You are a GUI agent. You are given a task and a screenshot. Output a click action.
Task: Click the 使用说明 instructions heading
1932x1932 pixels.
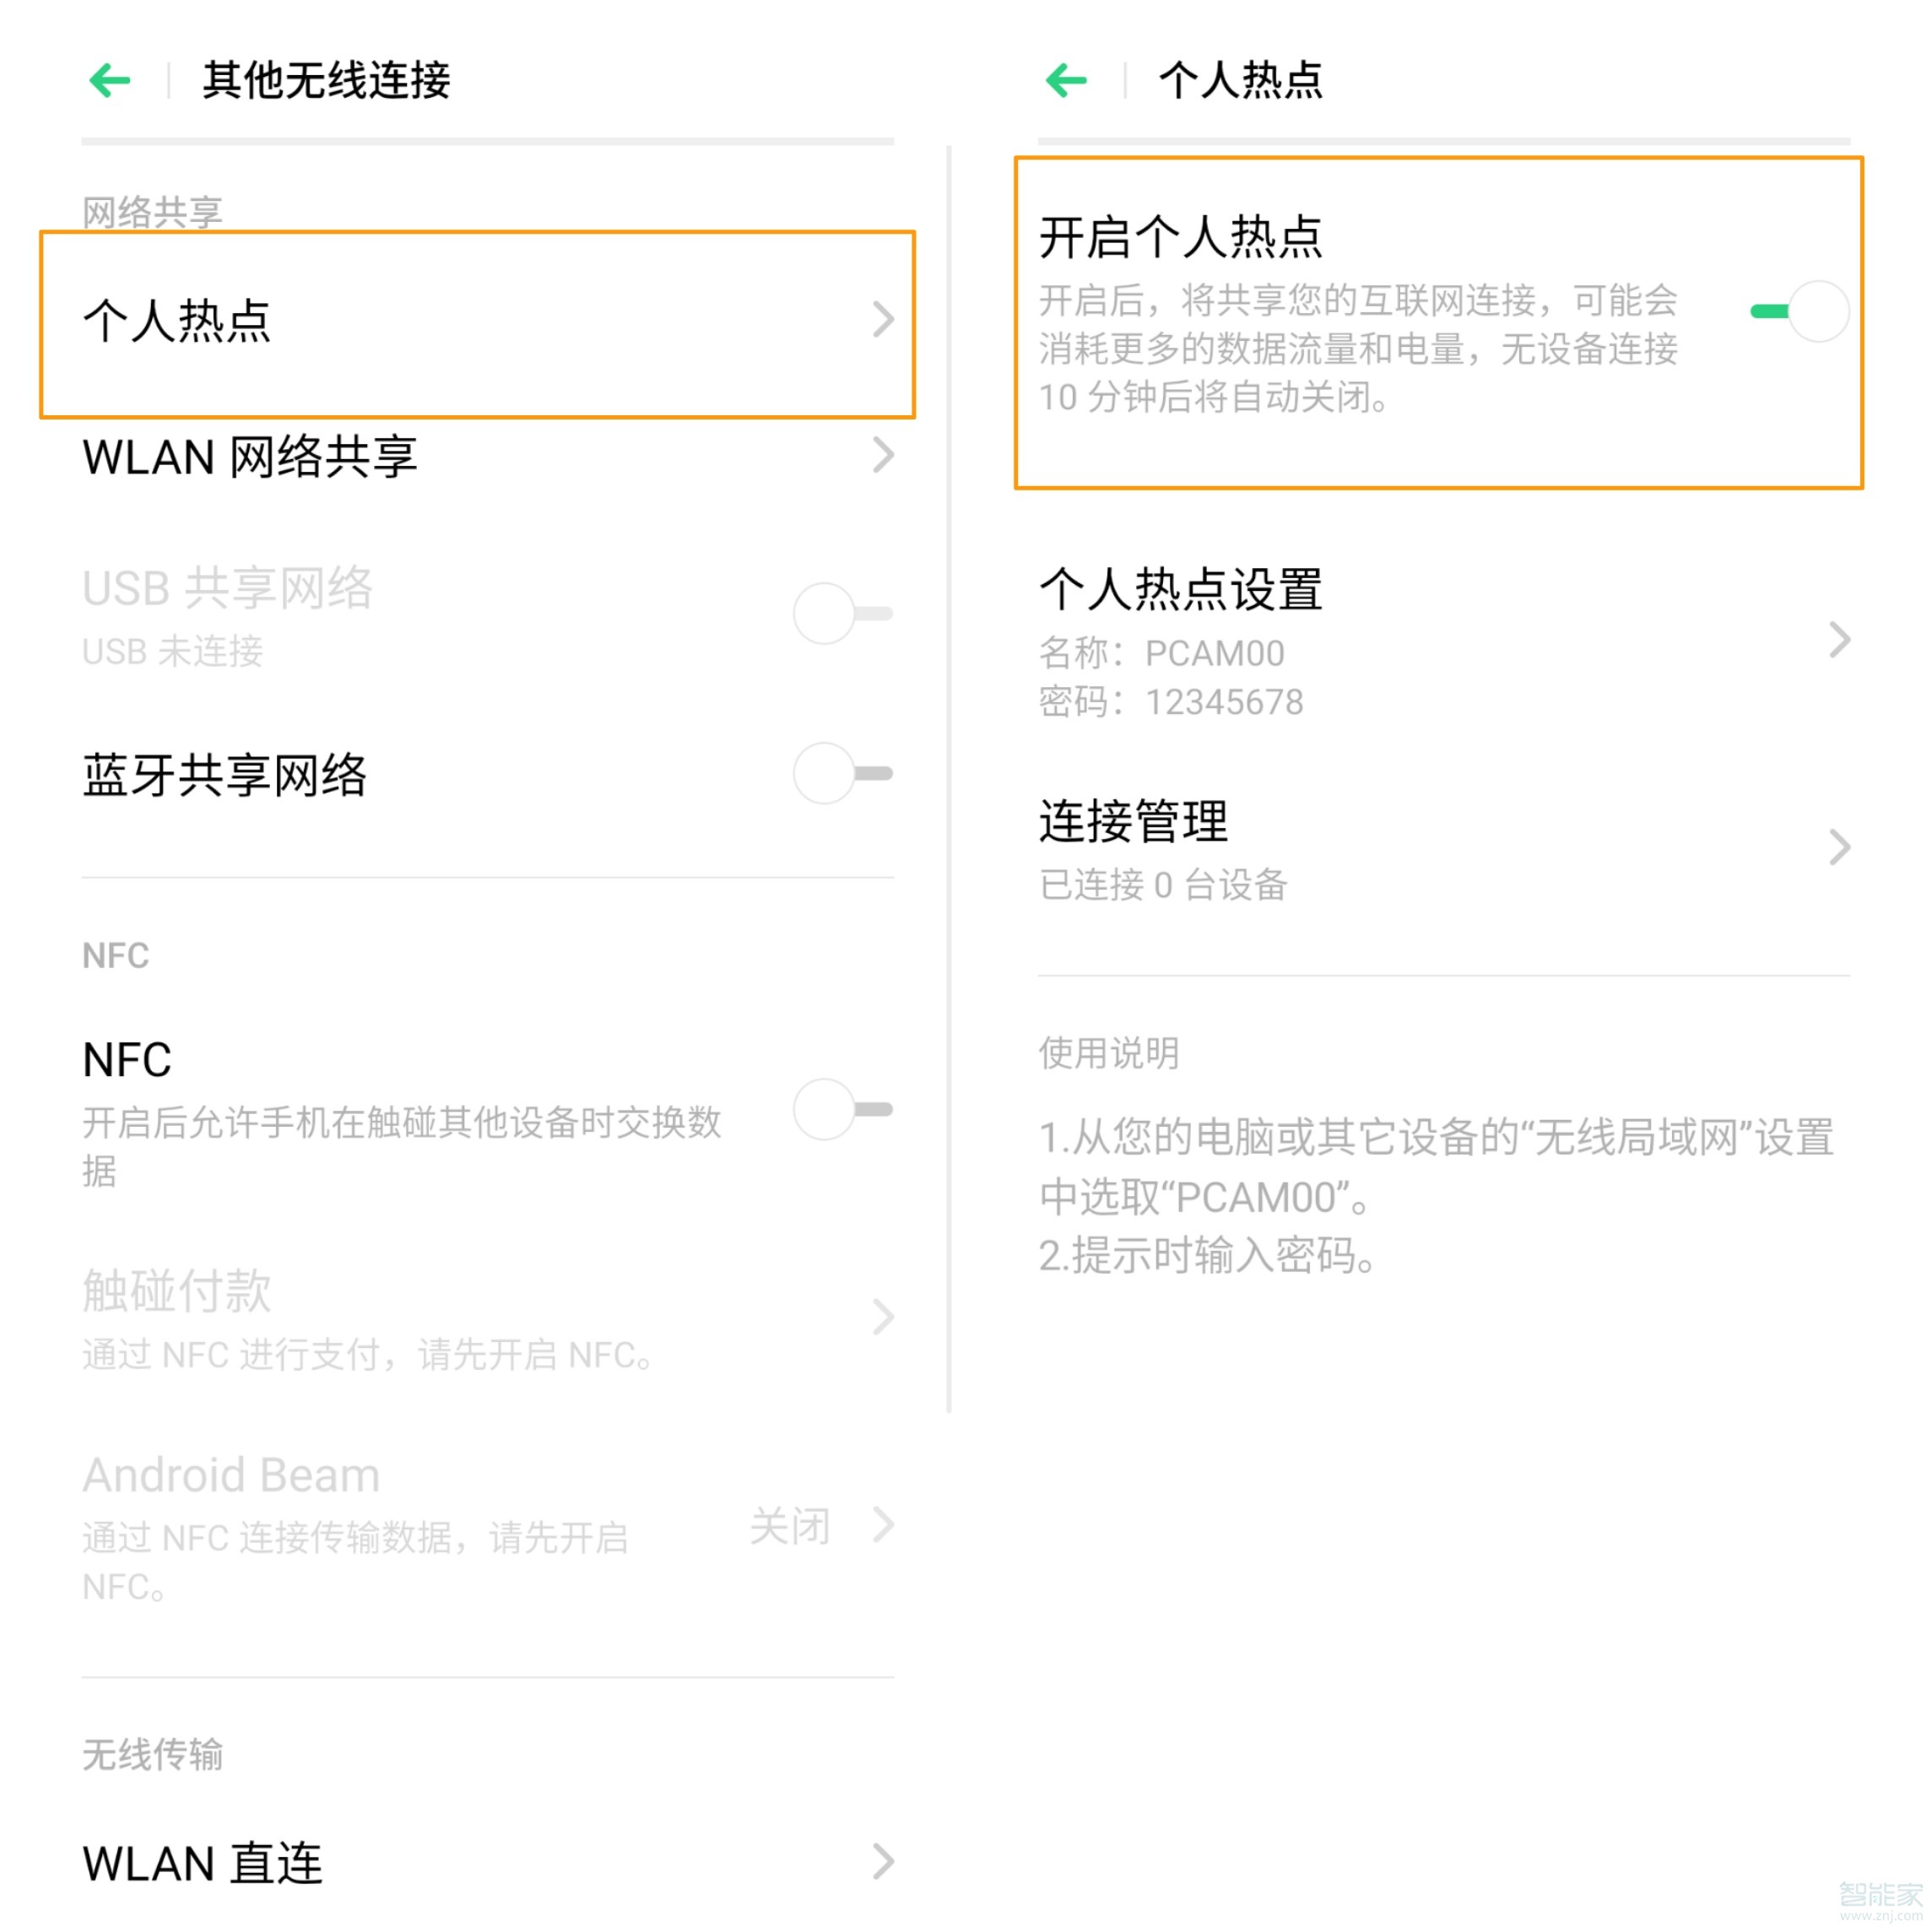pyautogui.click(x=1108, y=1052)
